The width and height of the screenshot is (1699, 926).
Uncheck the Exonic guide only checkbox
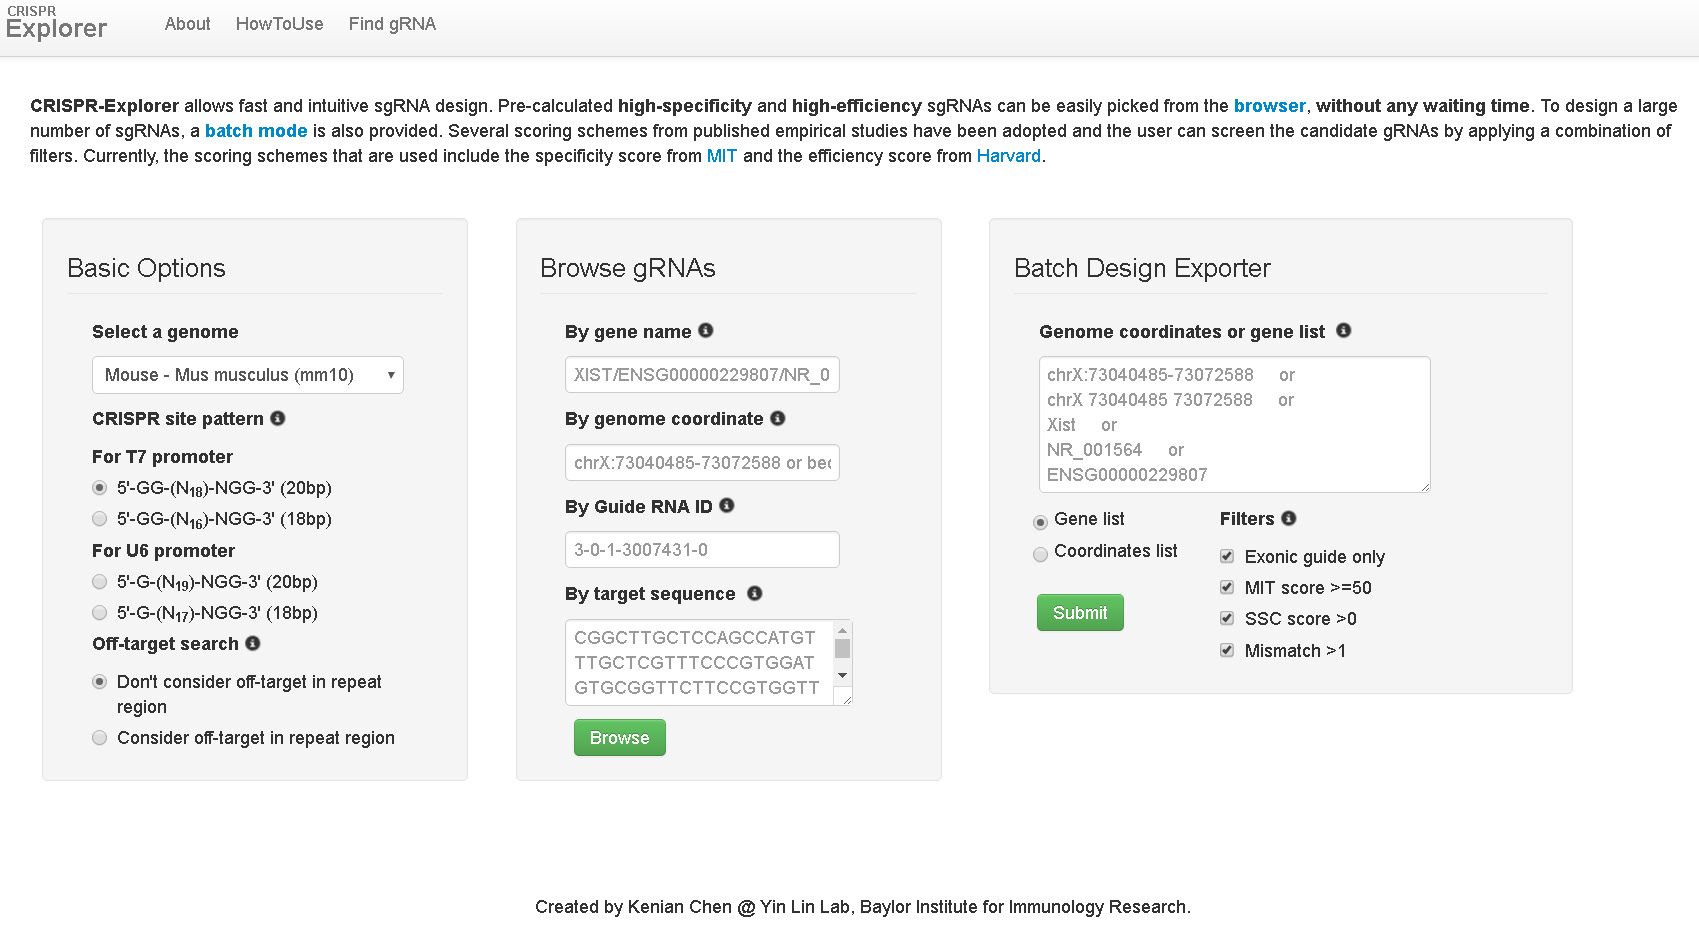(1227, 556)
